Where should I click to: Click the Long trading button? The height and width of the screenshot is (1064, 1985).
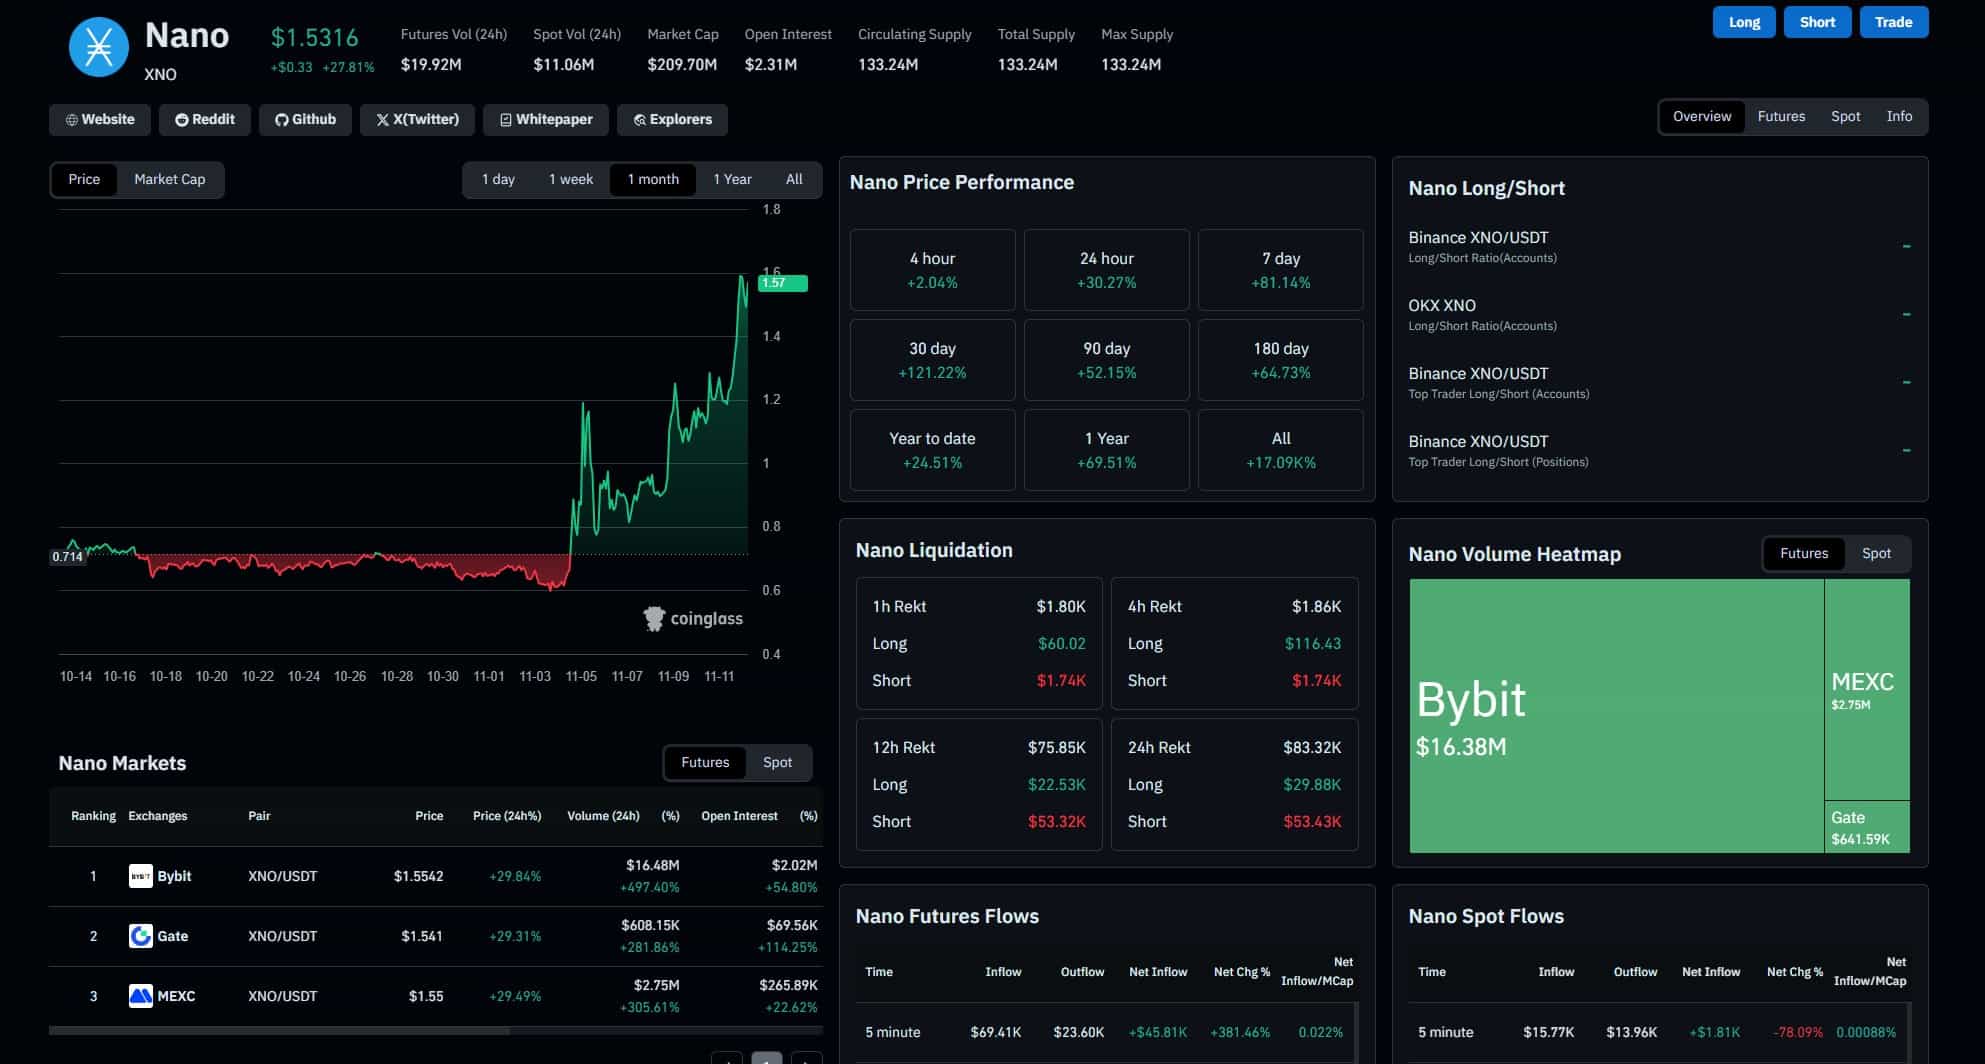point(1743,21)
